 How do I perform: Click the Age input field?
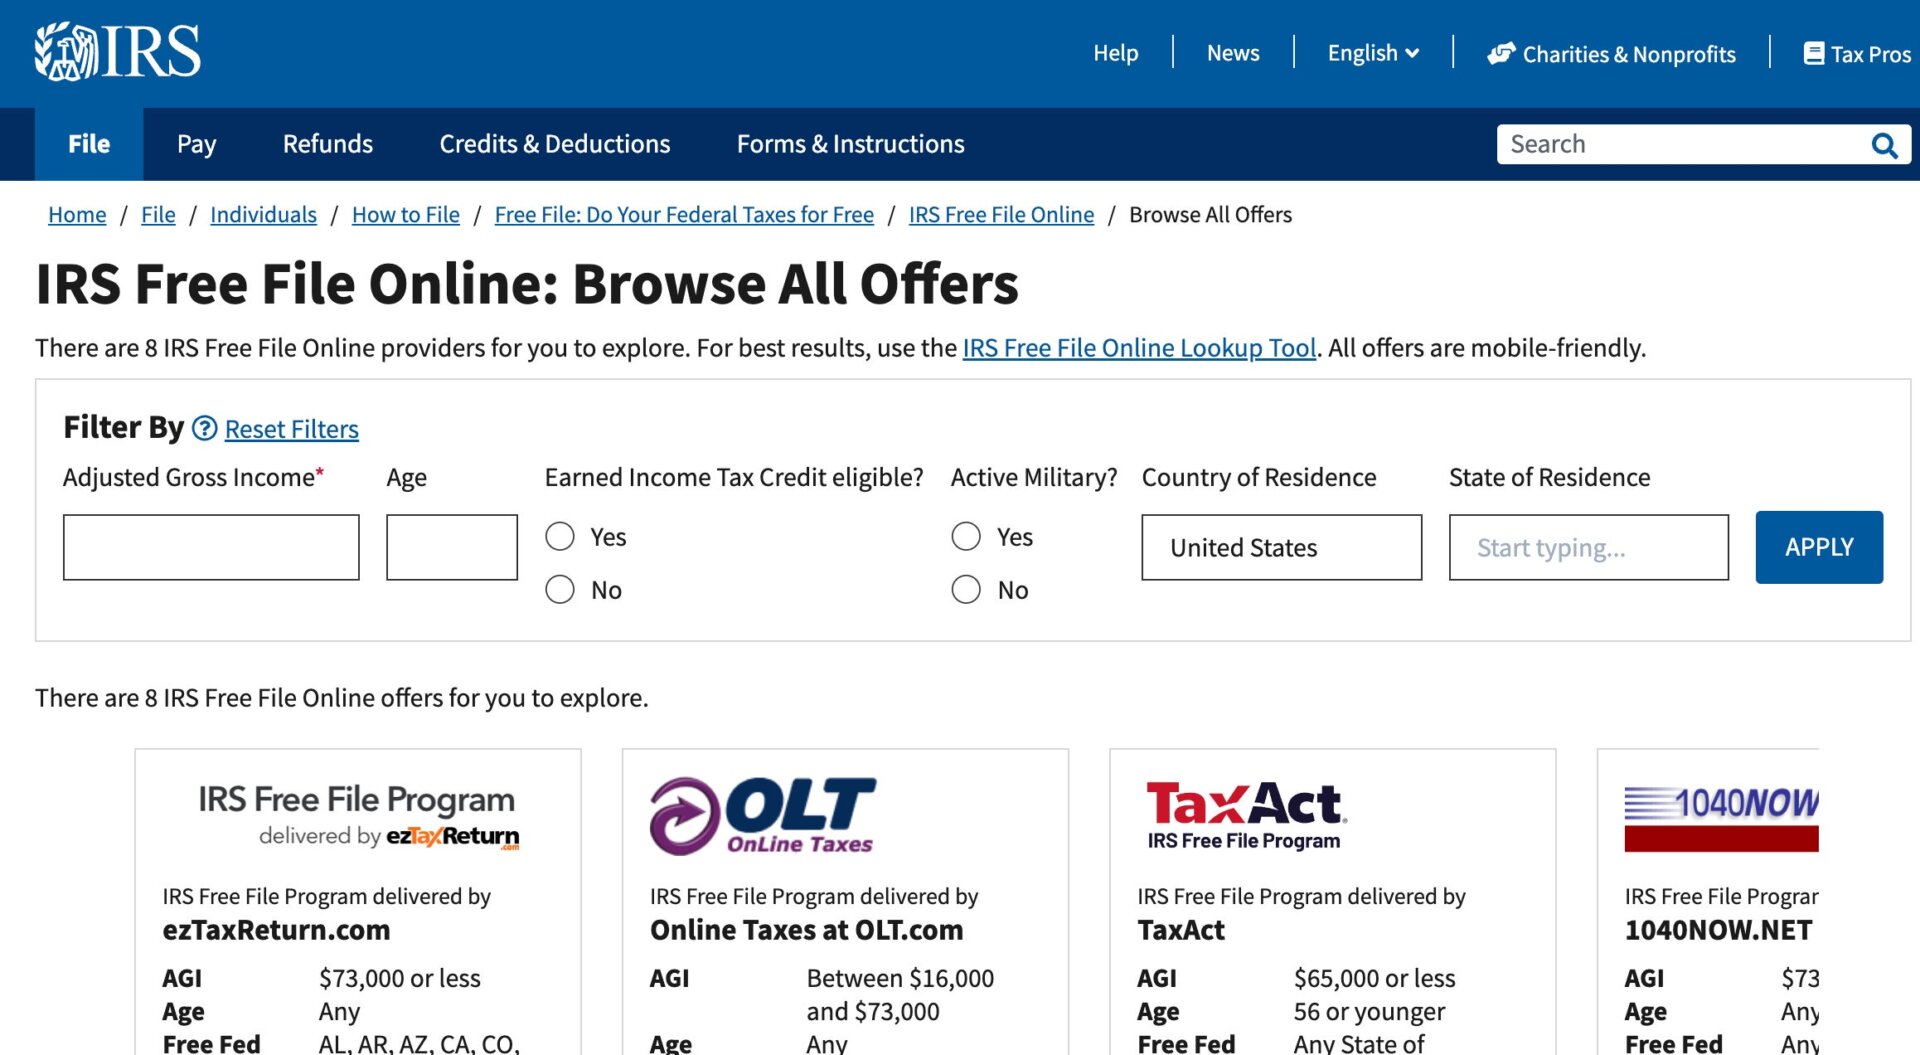pyautogui.click(x=452, y=547)
